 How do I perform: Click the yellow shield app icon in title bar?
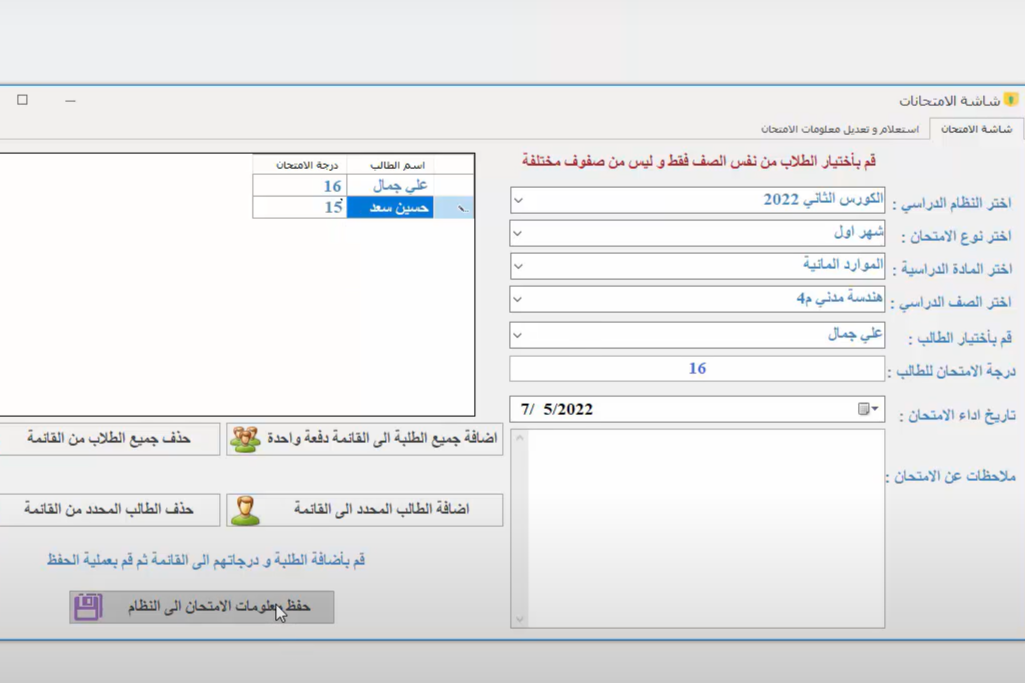(x=1011, y=100)
